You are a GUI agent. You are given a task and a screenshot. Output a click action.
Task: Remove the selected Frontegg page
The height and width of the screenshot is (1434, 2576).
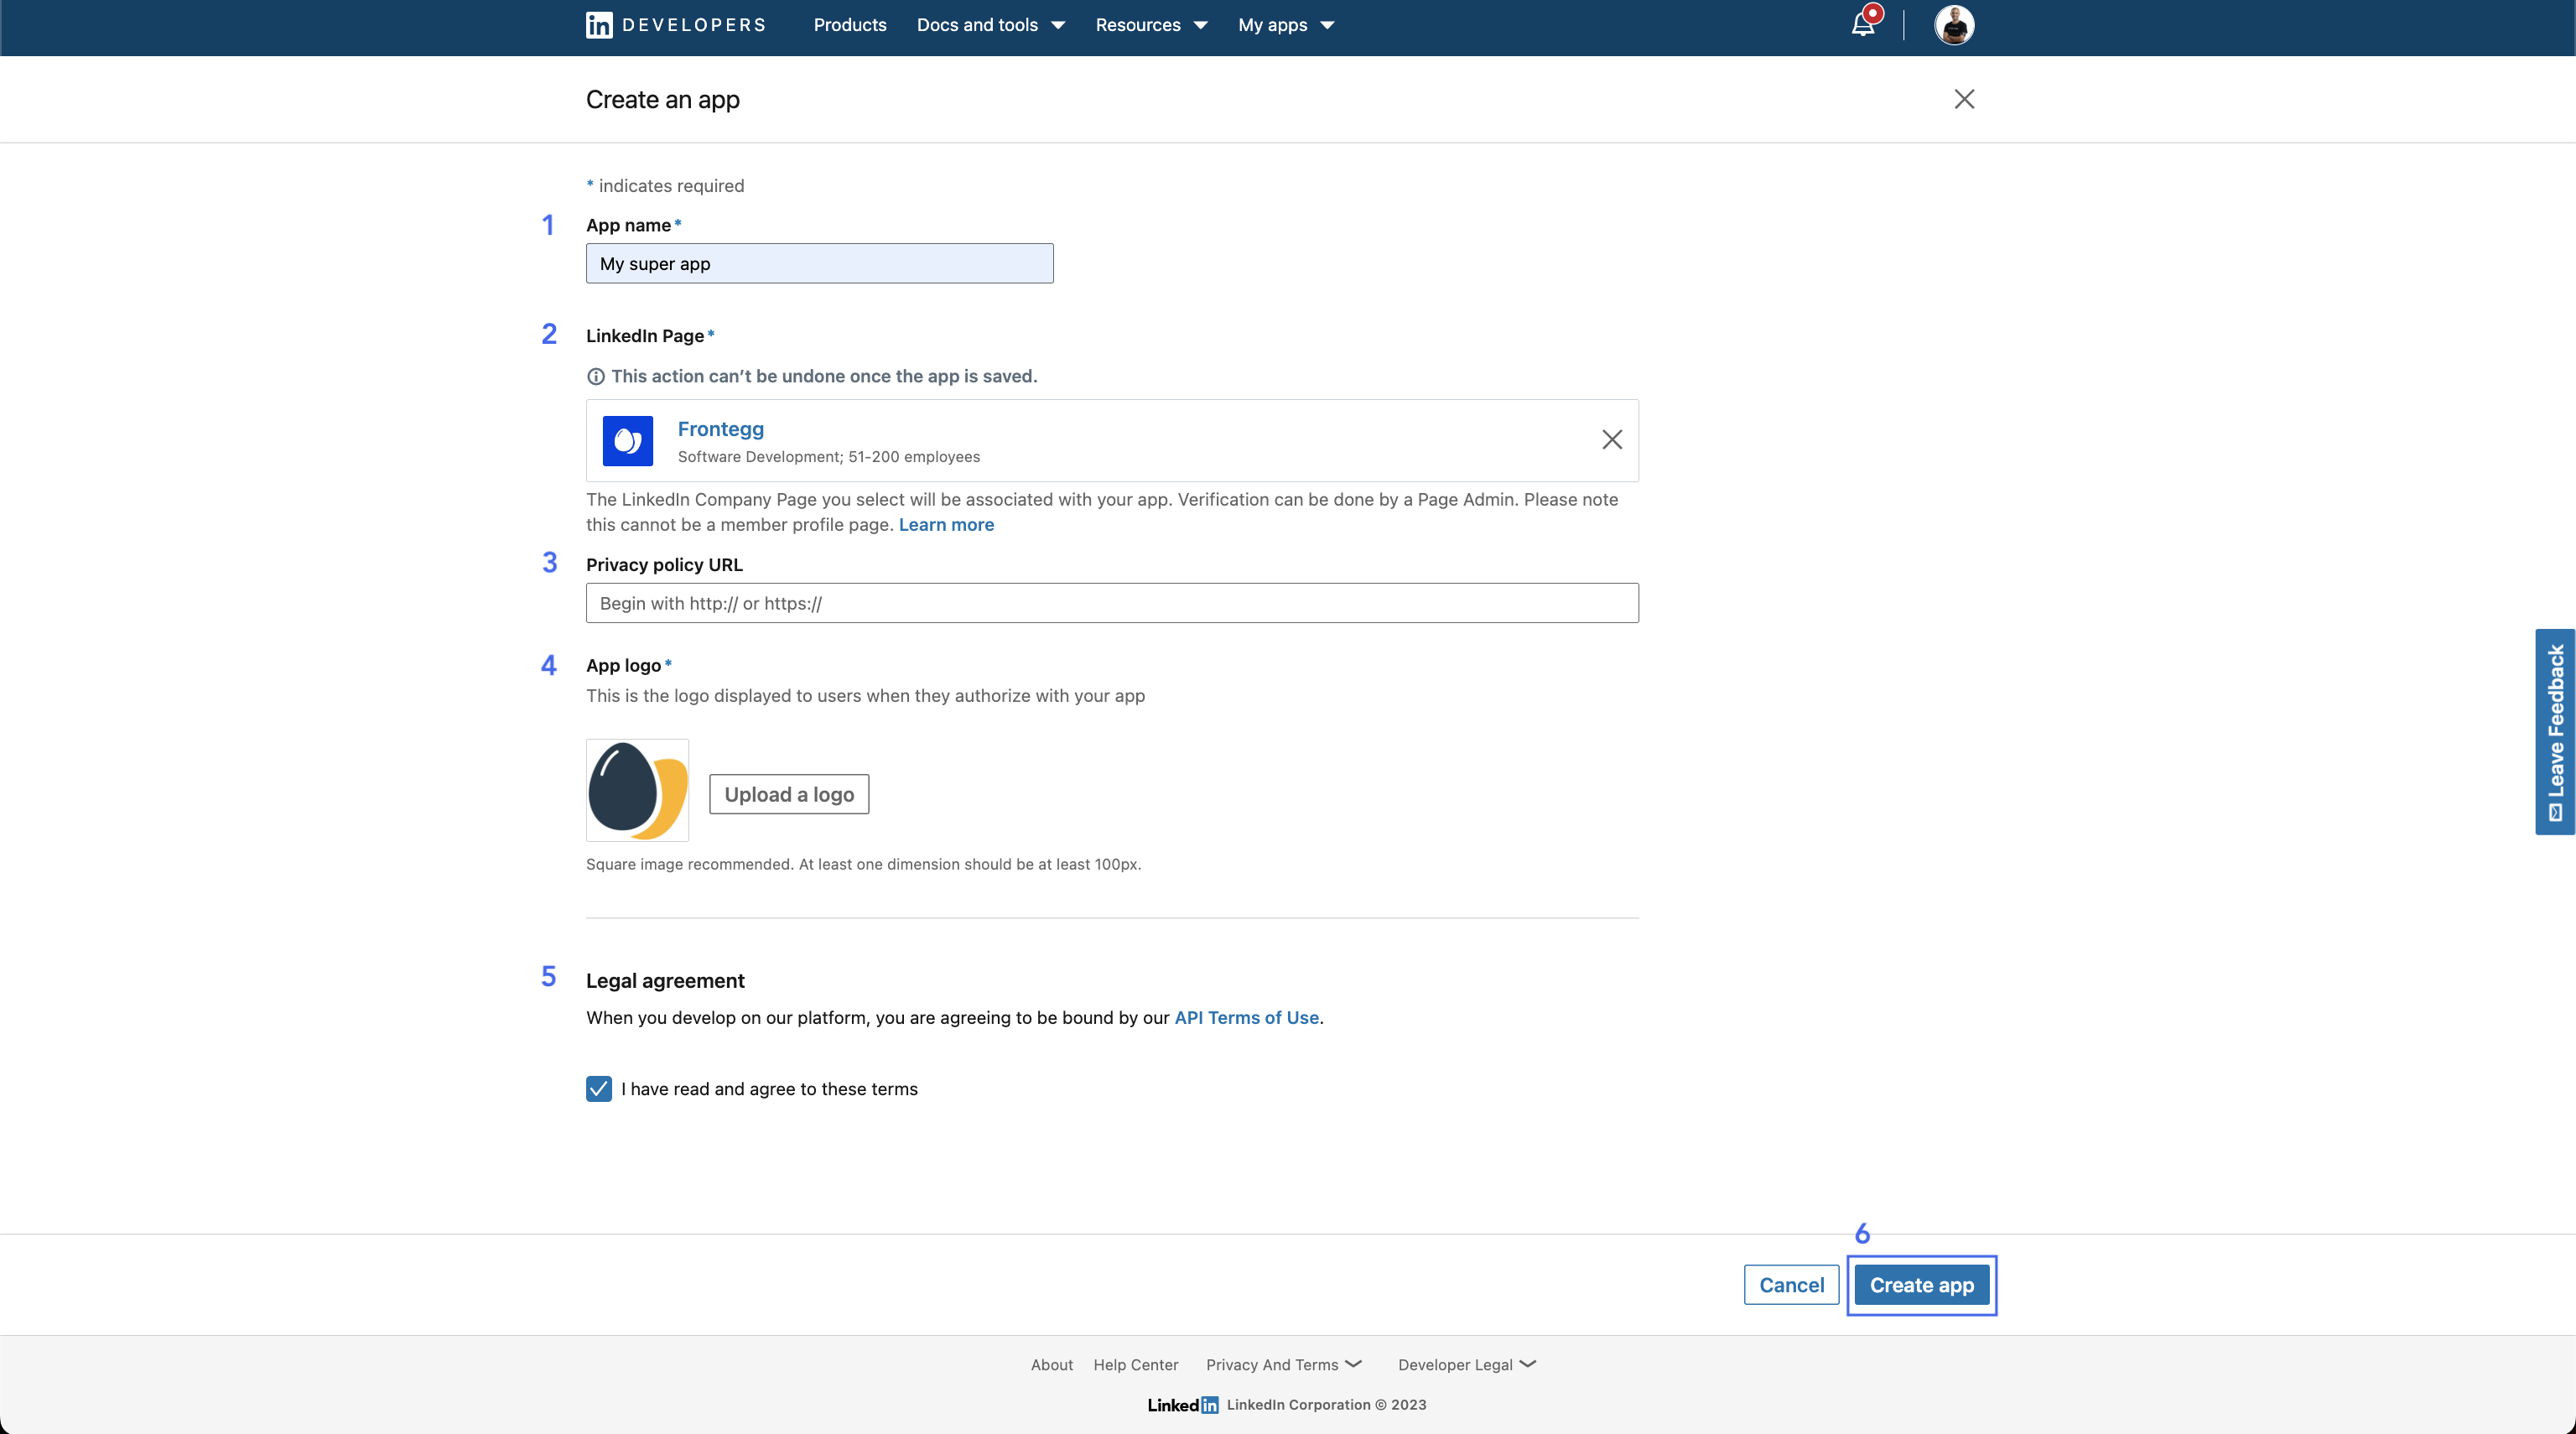coord(1611,440)
